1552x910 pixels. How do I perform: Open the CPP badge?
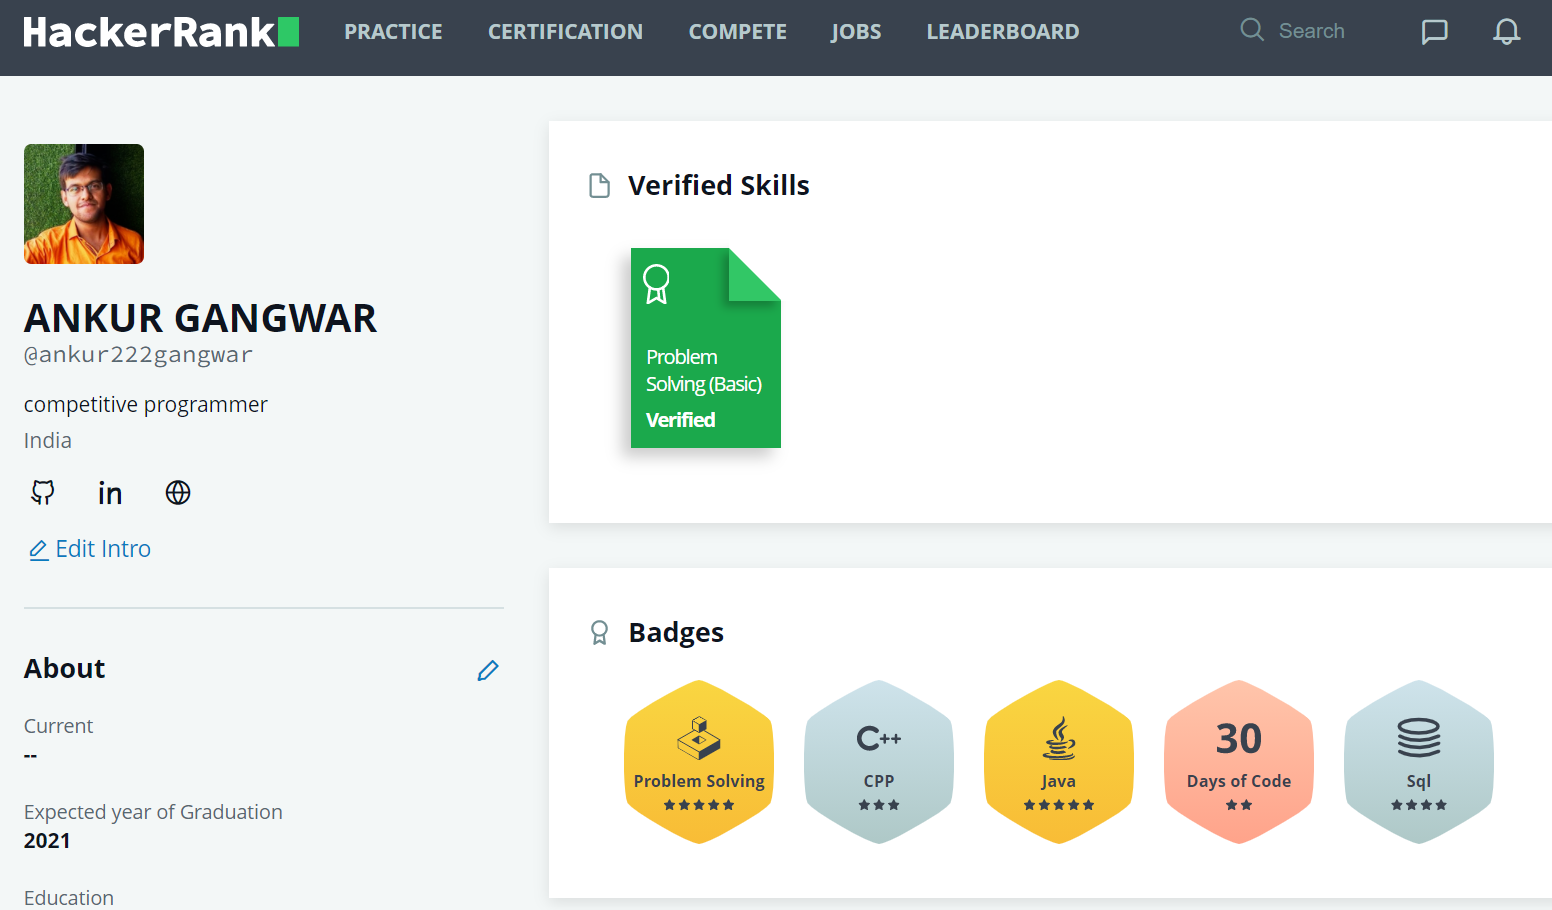click(879, 762)
